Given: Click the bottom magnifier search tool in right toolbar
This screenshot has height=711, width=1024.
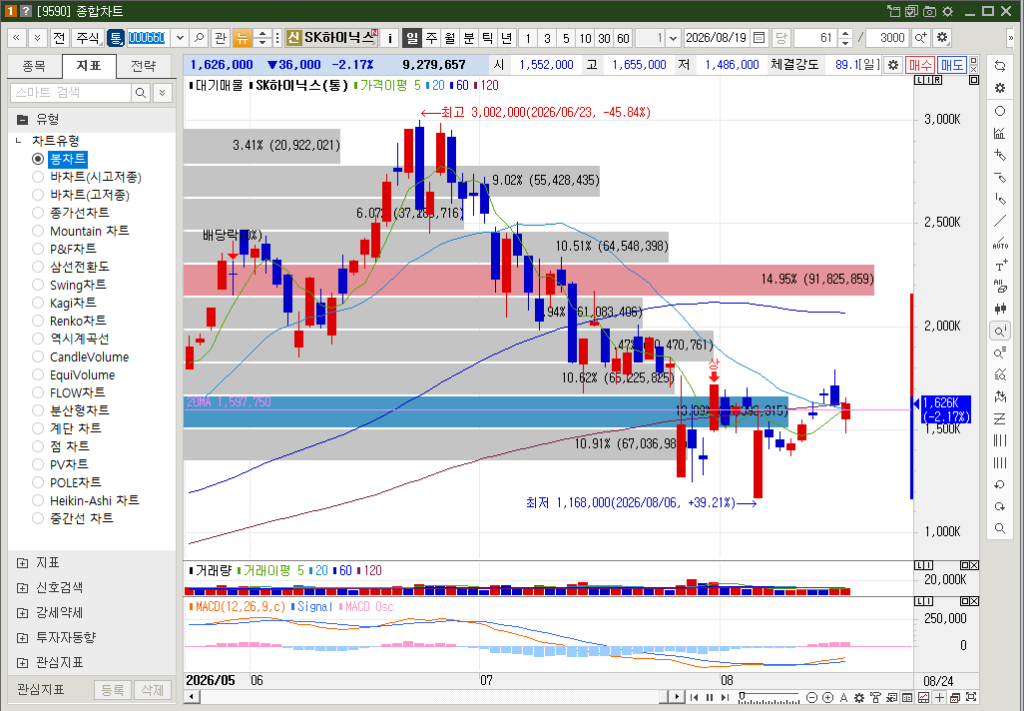Looking at the screenshot, I should coord(1000,528).
